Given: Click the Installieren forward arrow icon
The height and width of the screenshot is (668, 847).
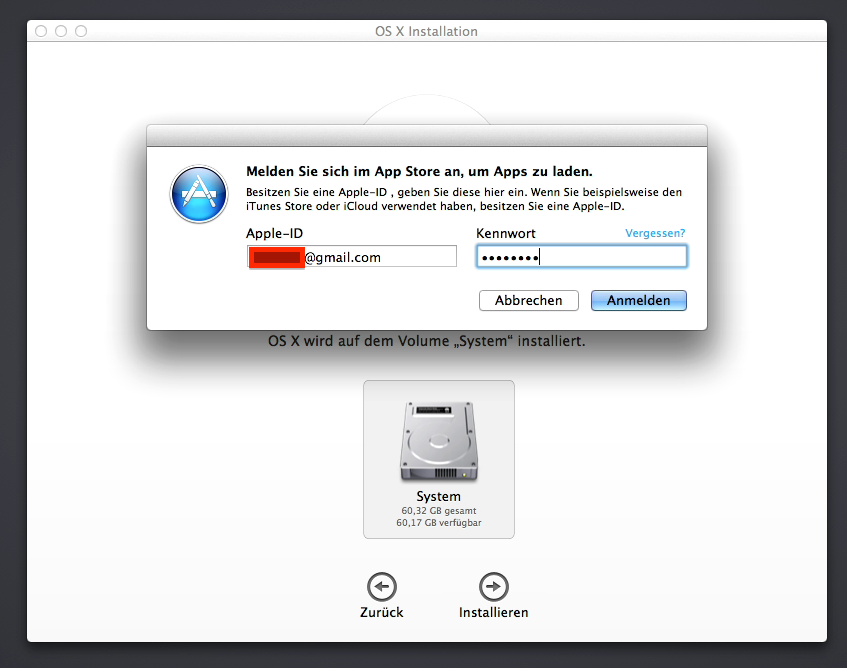Looking at the screenshot, I should [x=494, y=586].
